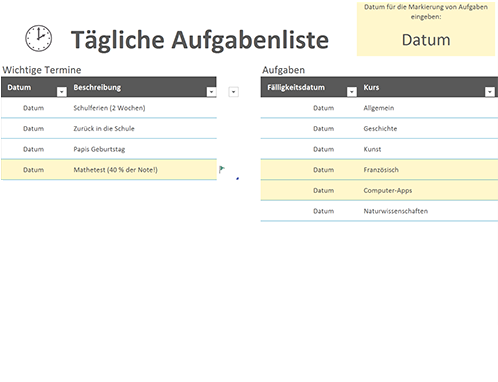The image size is (498, 382).
Task: Open the Kurs column filter dropdown
Action: (490, 92)
